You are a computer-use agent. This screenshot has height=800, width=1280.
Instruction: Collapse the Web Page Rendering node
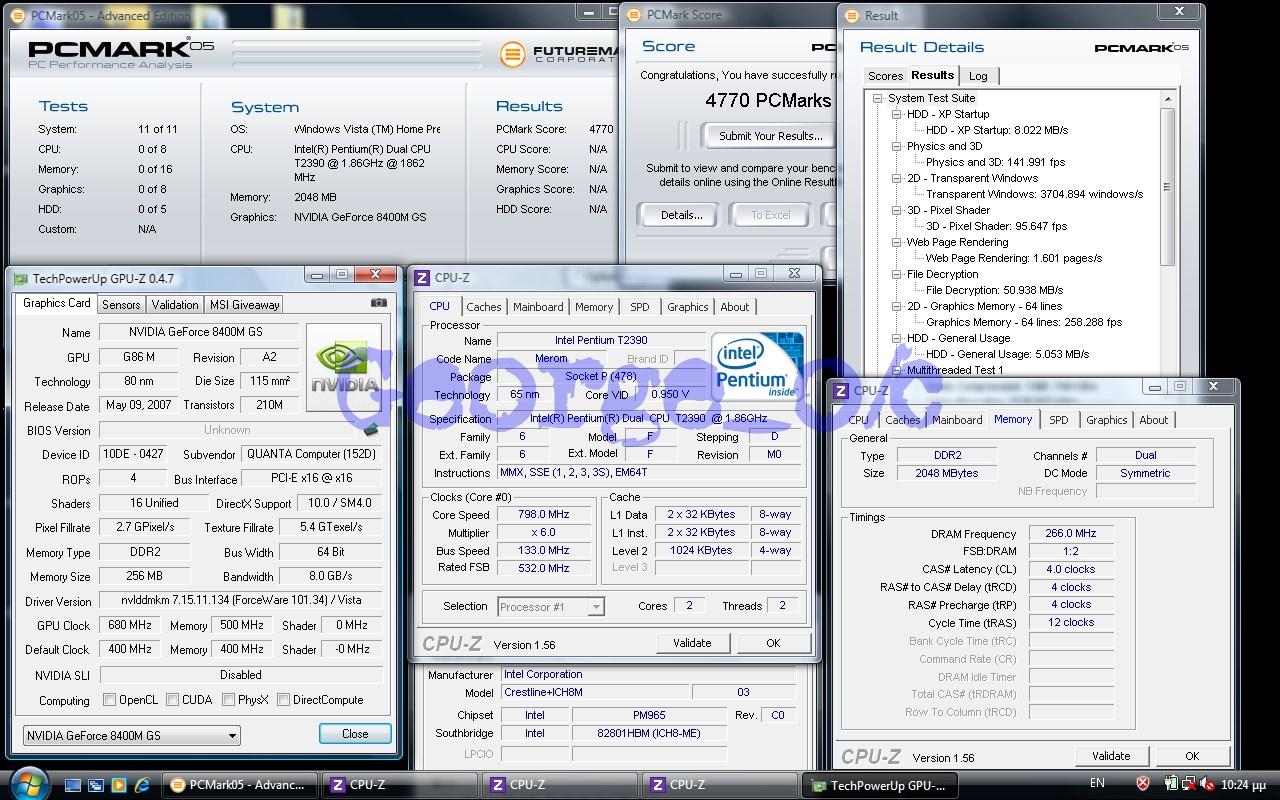click(x=897, y=242)
